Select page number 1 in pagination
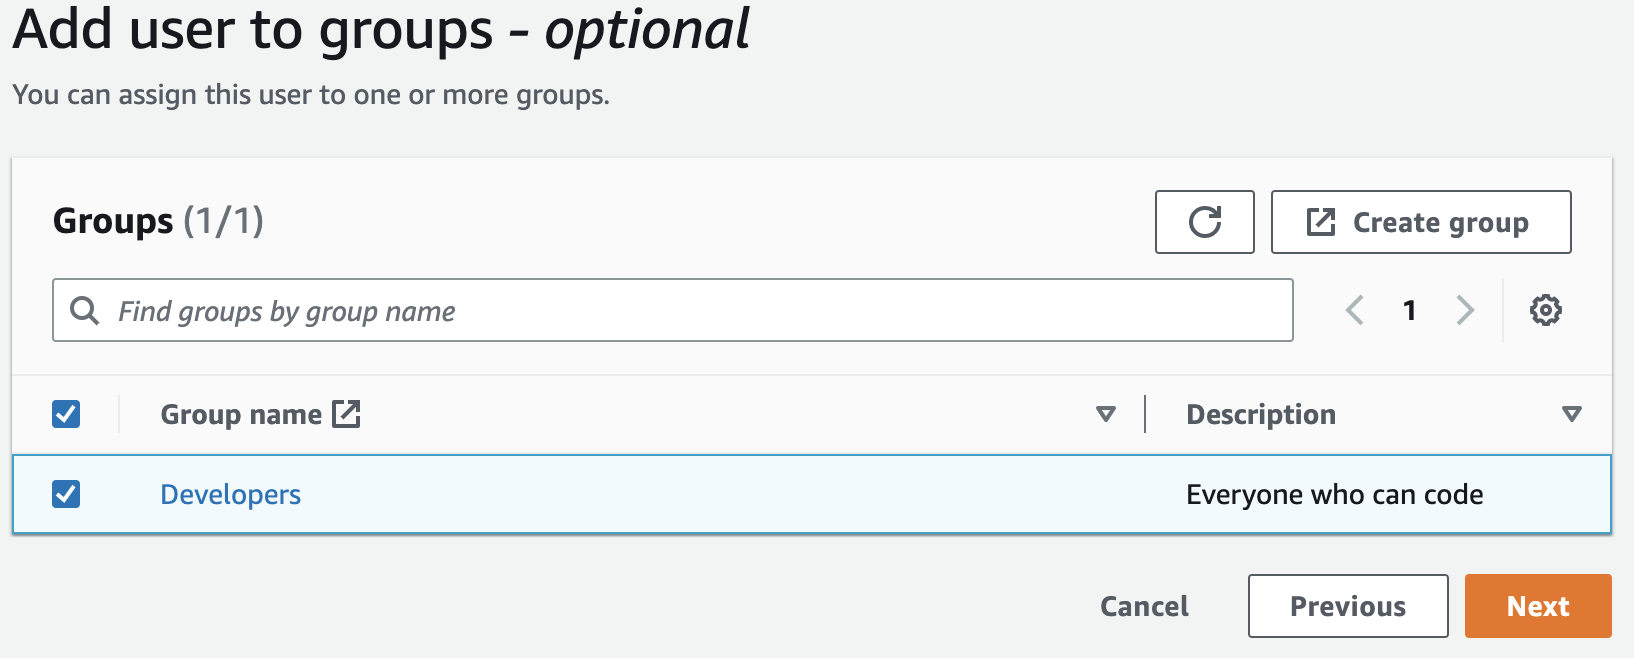This screenshot has width=1634, height=658. click(1410, 310)
